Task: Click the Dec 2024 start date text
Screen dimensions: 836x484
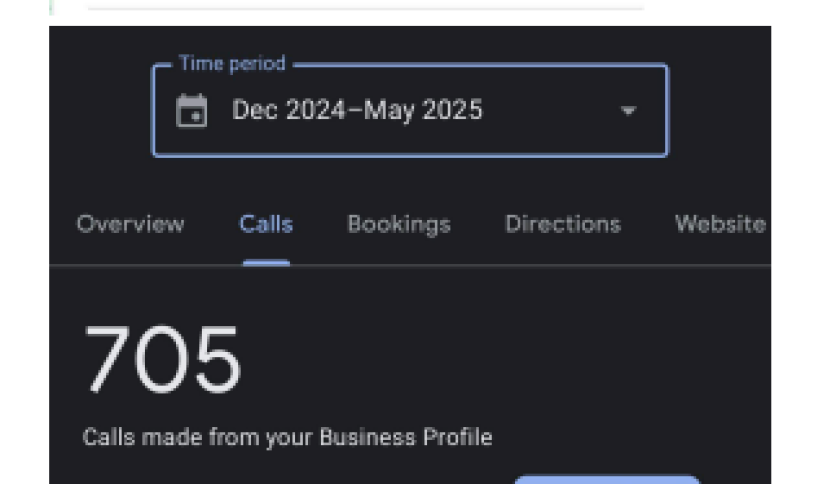Action: coord(289,110)
